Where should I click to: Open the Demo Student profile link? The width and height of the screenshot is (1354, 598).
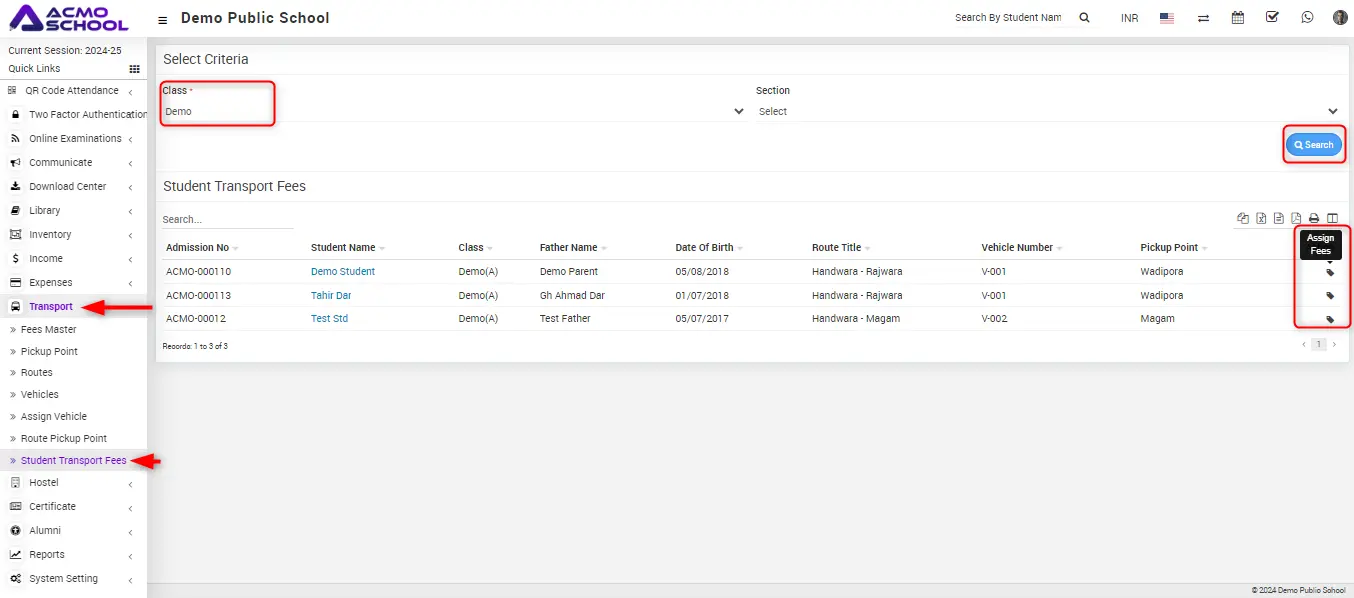click(x=343, y=272)
